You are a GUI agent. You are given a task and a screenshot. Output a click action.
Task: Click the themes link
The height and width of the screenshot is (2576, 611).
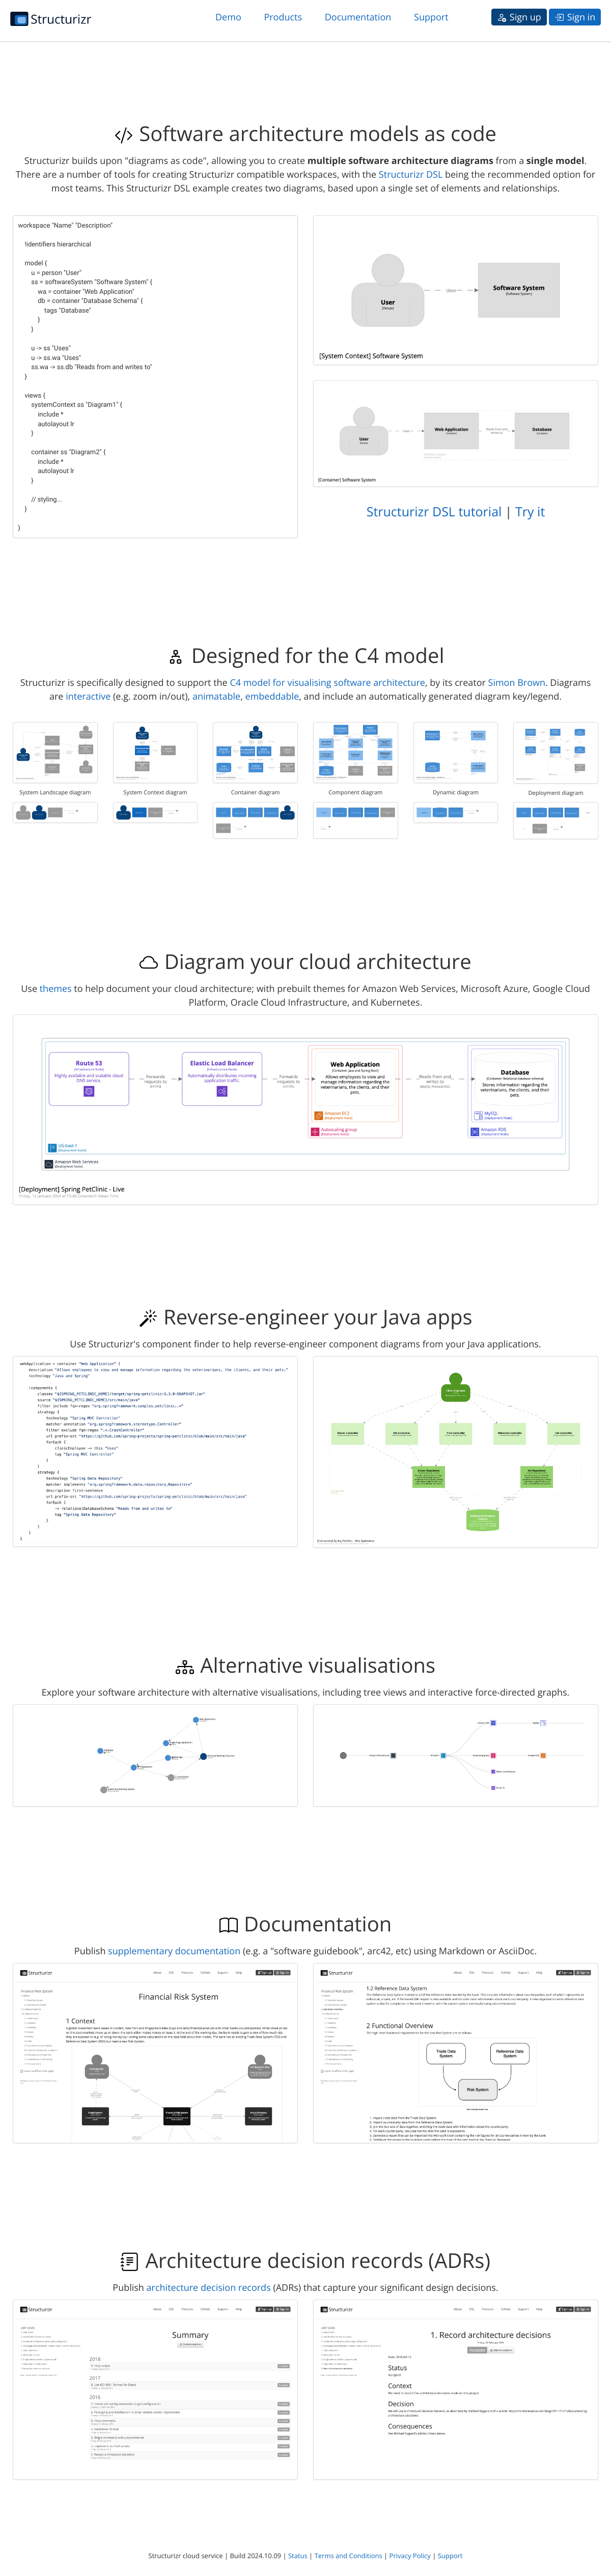coord(55,988)
